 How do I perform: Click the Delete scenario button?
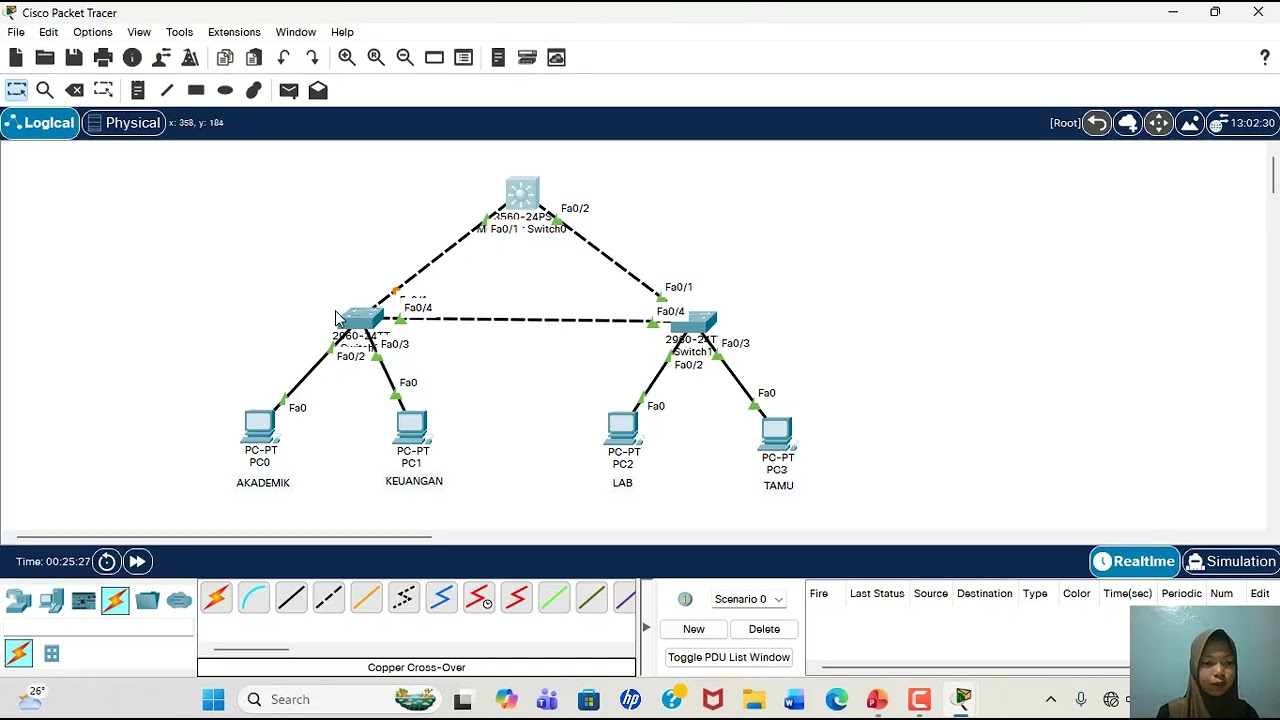coord(764,629)
